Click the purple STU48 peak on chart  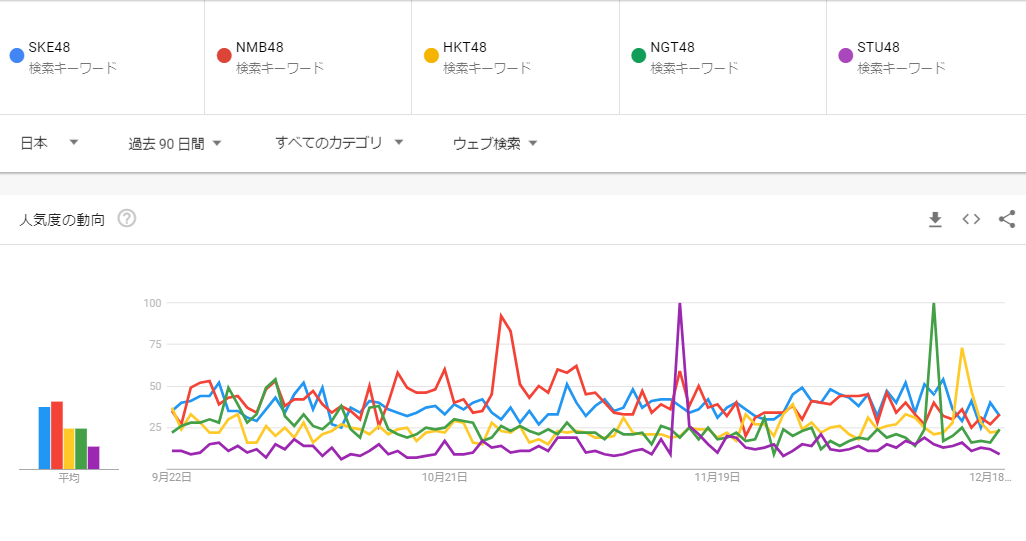pos(680,305)
